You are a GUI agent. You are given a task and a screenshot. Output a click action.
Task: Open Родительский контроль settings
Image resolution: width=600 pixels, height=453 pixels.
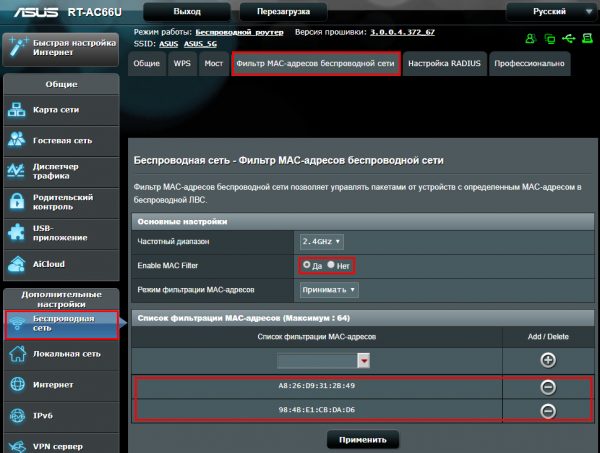[x=63, y=202]
